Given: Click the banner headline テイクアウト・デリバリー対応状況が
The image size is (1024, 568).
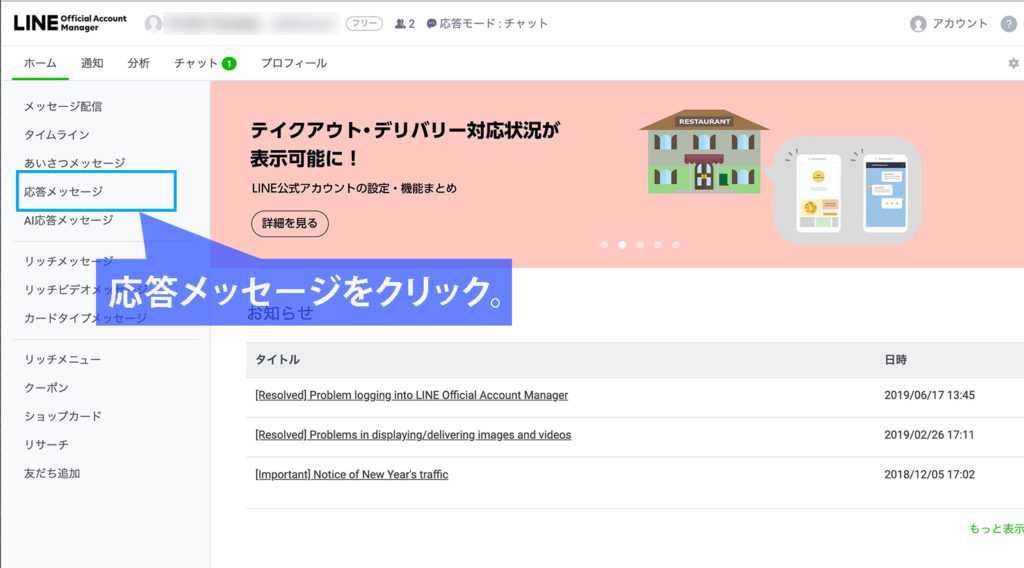Looking at the screenshot, I should [405, 130].
